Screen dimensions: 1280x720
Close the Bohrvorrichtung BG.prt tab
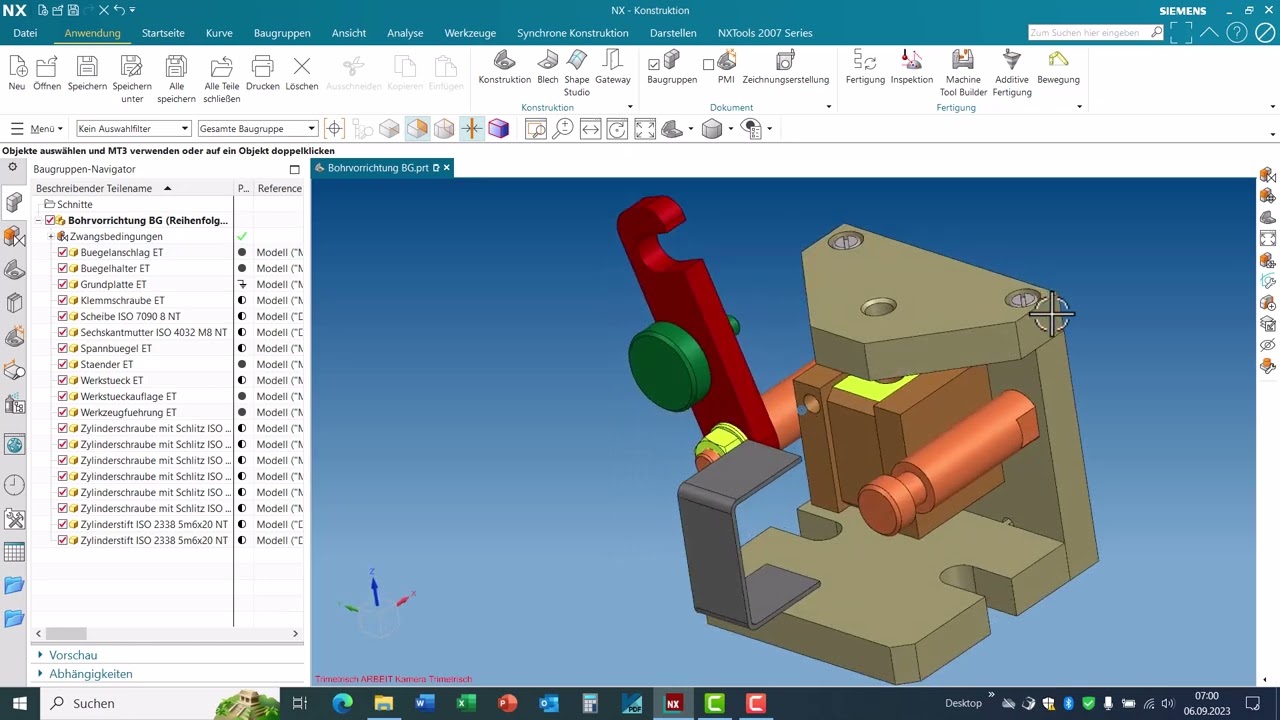447,168
